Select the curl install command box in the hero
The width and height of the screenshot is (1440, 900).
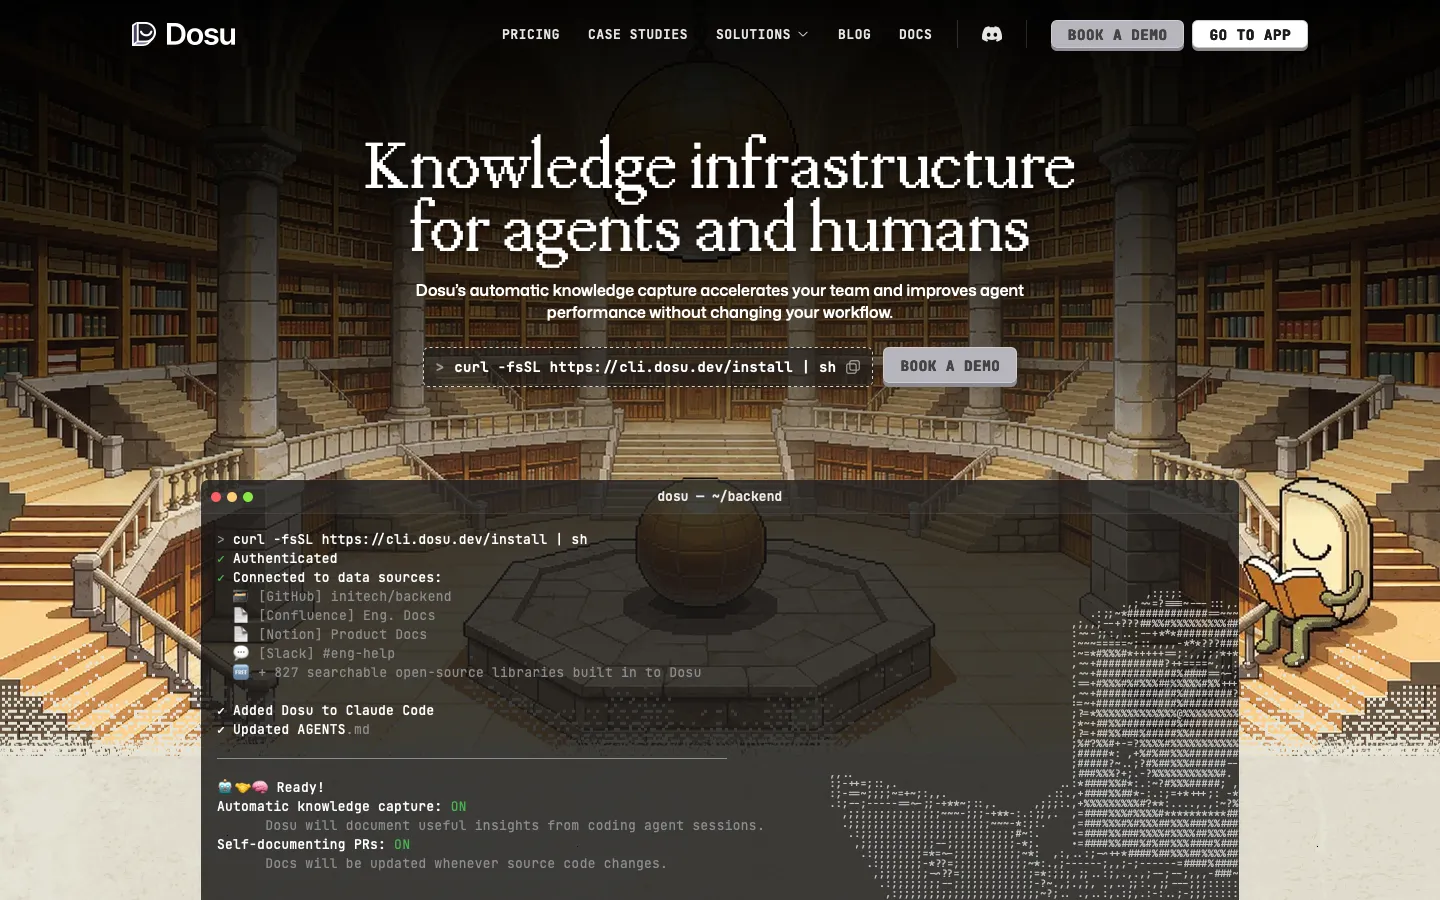point(648,367)
